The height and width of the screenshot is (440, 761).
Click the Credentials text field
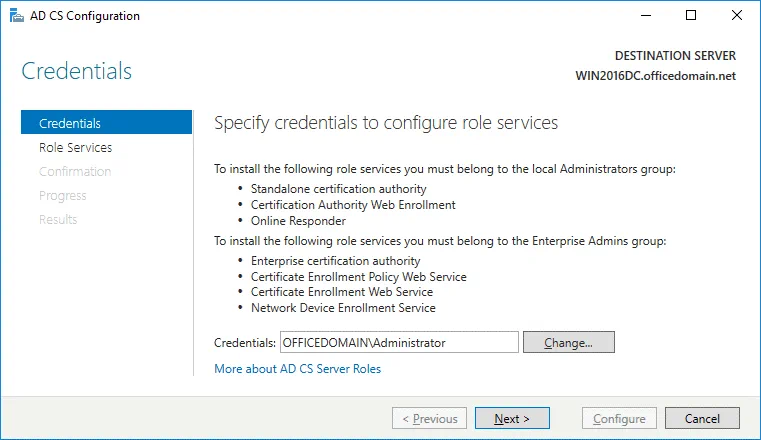point(399,342)
